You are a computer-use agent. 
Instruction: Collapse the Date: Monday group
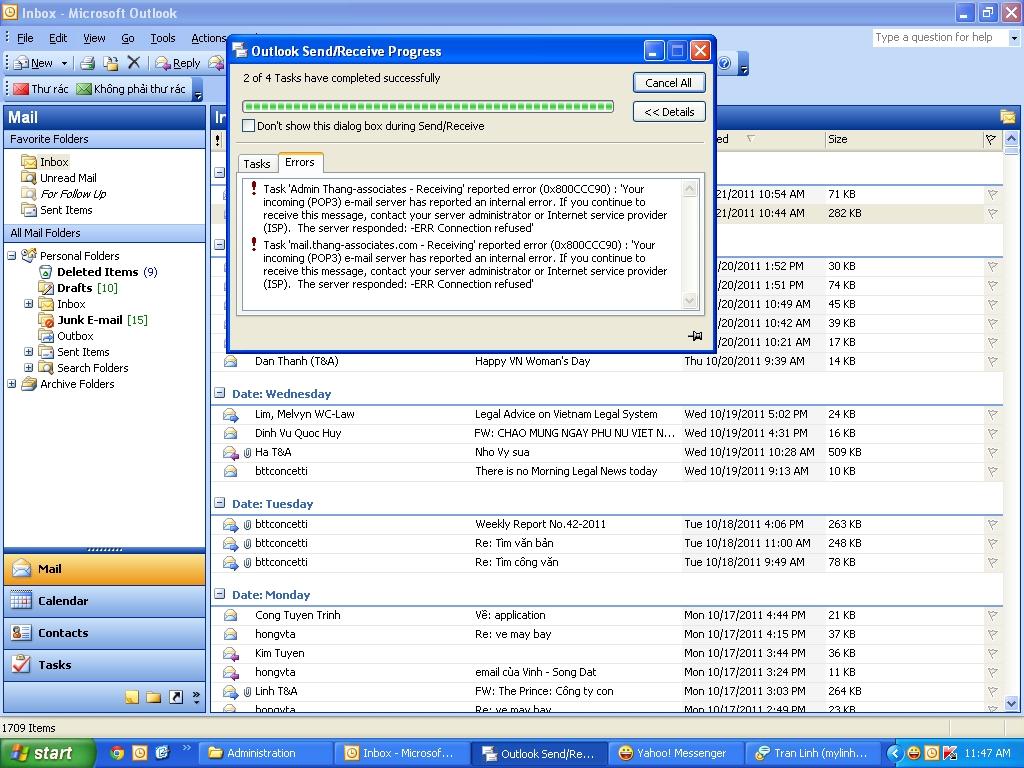[x=219, y=594]
